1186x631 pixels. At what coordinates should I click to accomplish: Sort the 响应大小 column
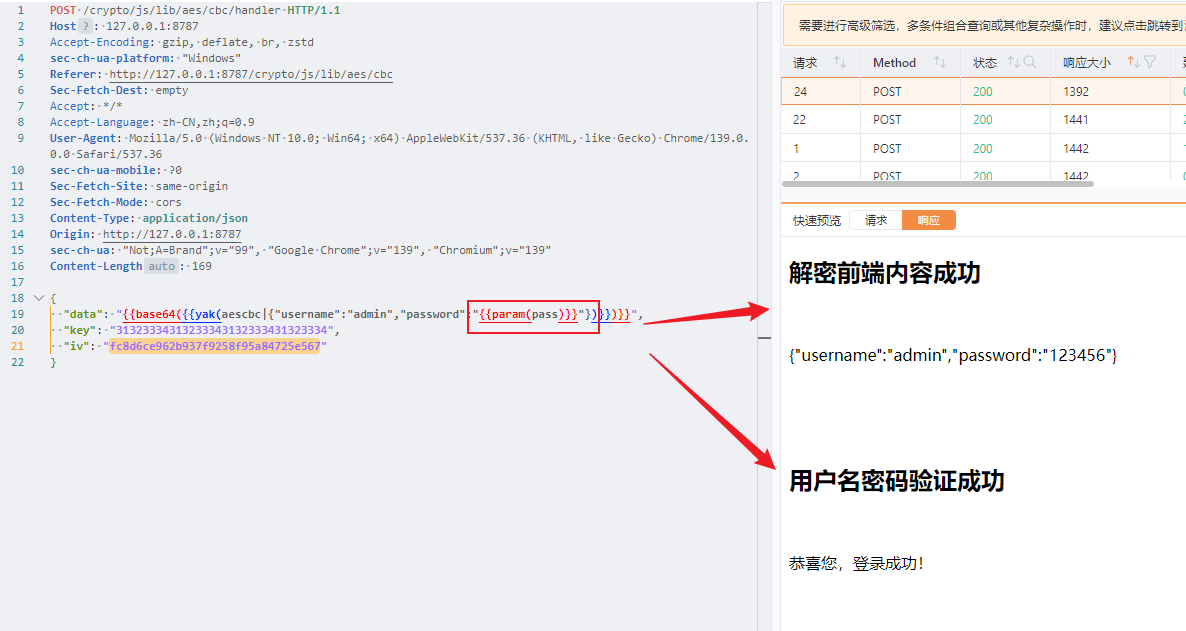point(1133,62)
